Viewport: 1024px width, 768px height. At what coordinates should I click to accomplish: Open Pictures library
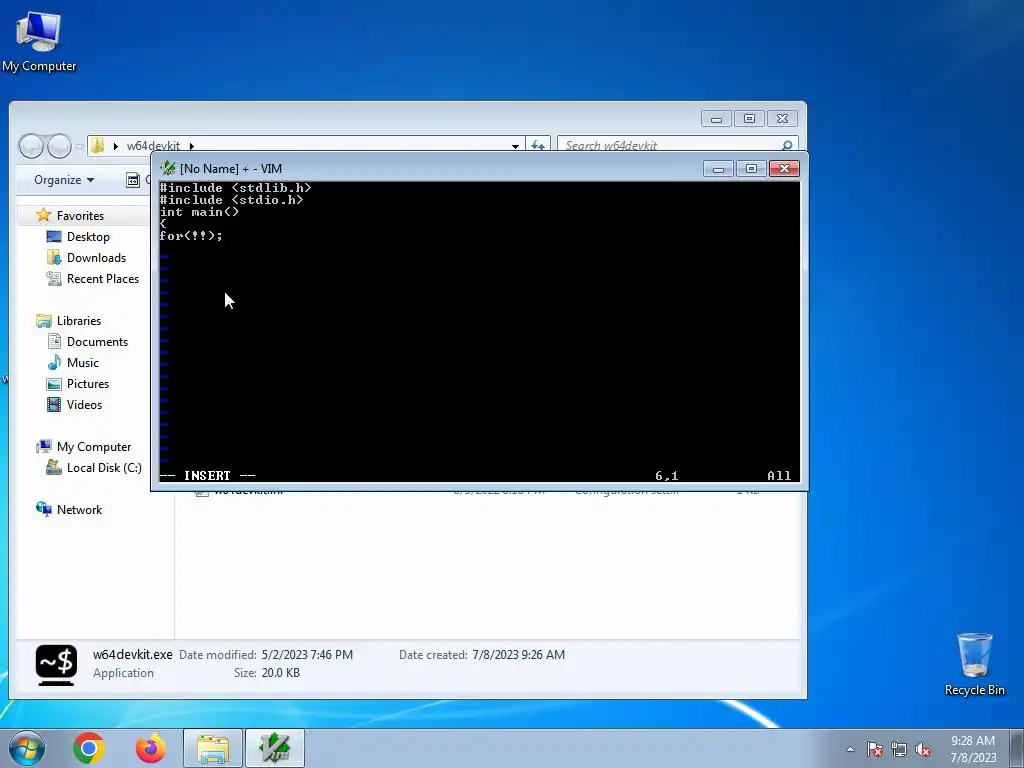[88, 383]
